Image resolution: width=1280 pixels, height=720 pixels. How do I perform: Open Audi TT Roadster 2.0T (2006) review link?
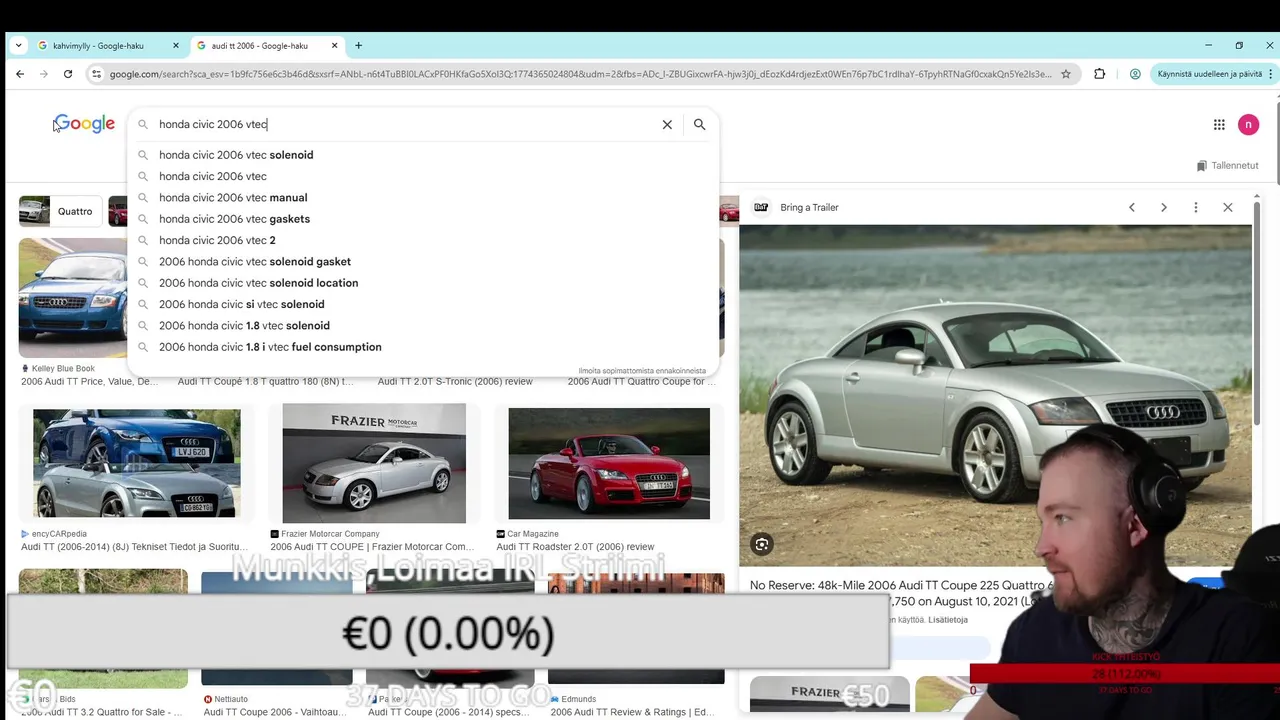coord(575,547)
